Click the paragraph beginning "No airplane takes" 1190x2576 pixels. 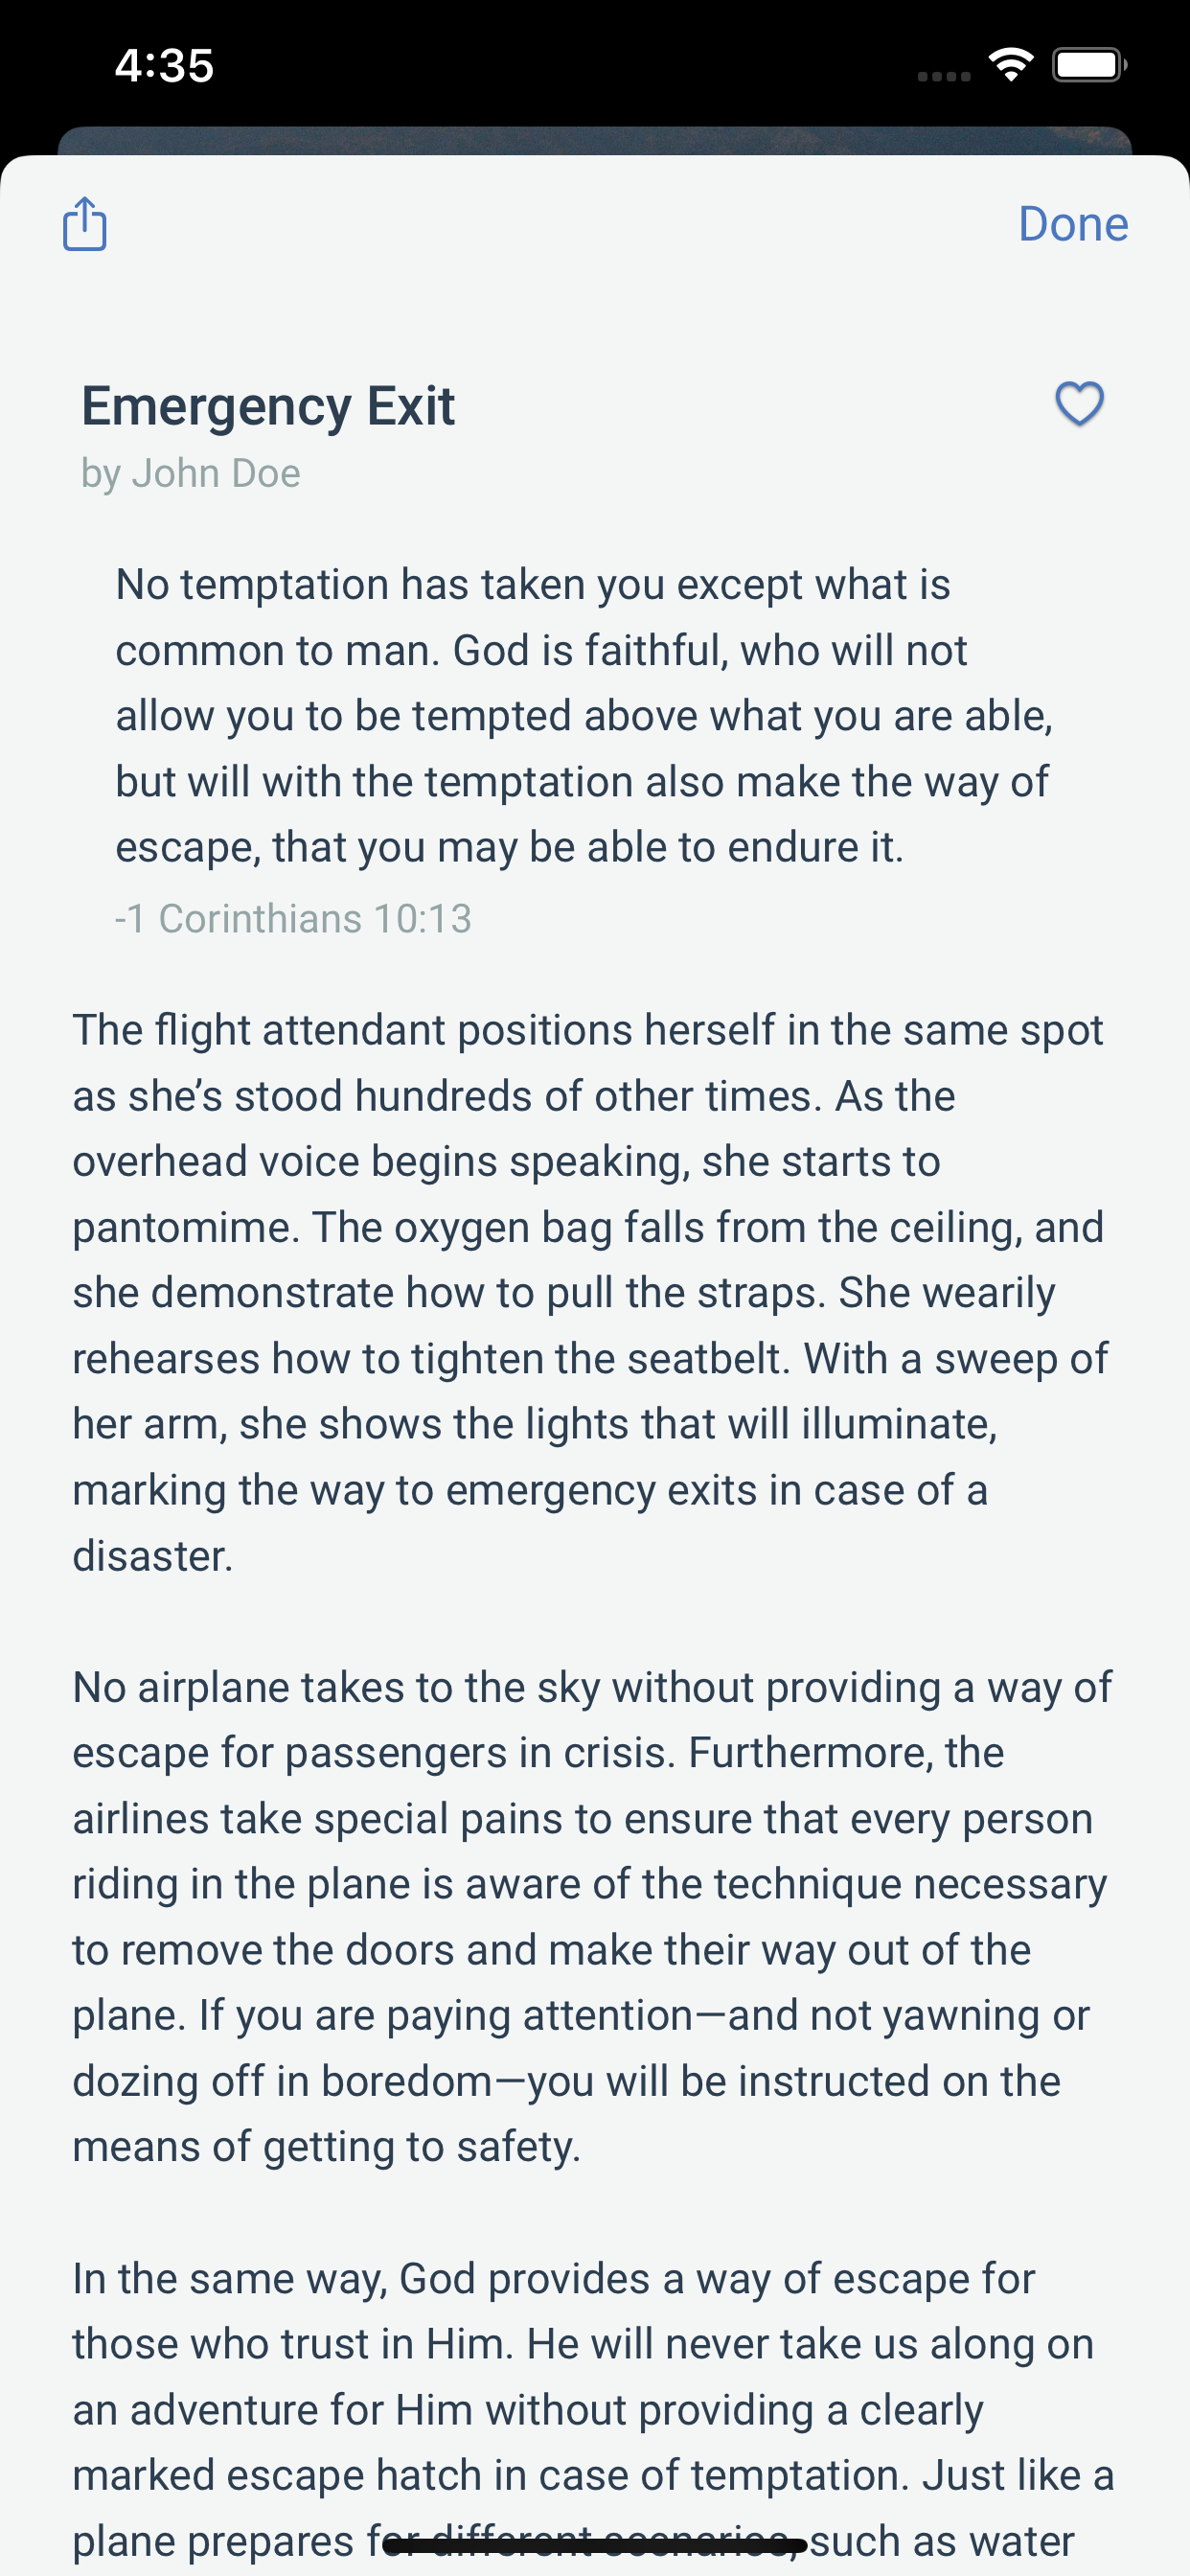coord(590,1916)
